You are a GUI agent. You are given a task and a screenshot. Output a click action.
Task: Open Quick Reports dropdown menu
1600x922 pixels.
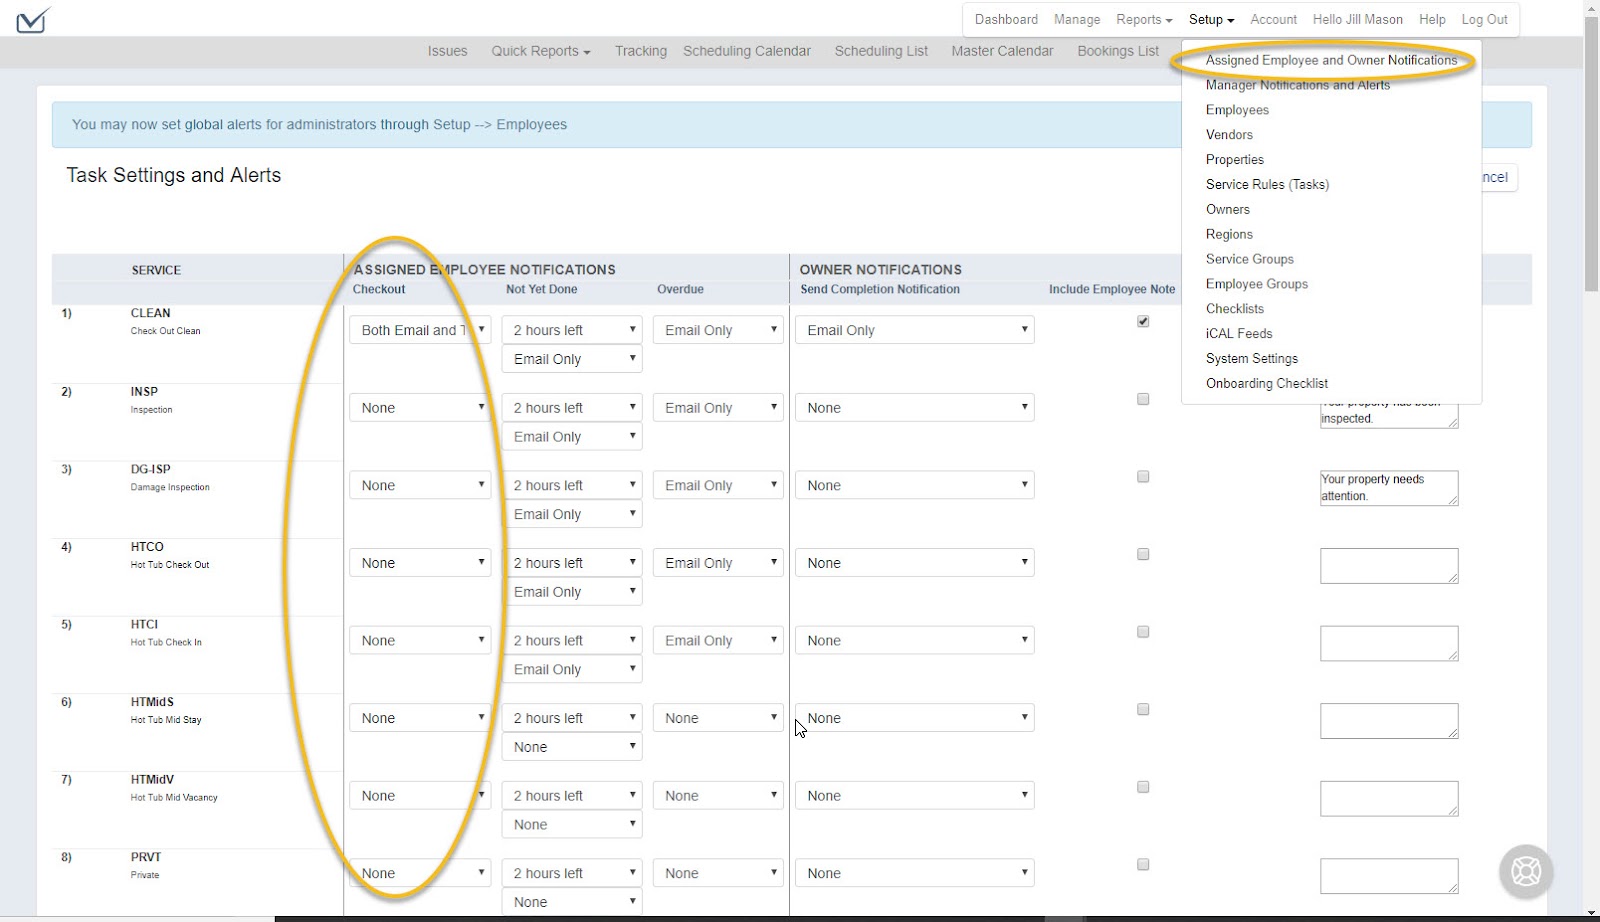point(541,51)
